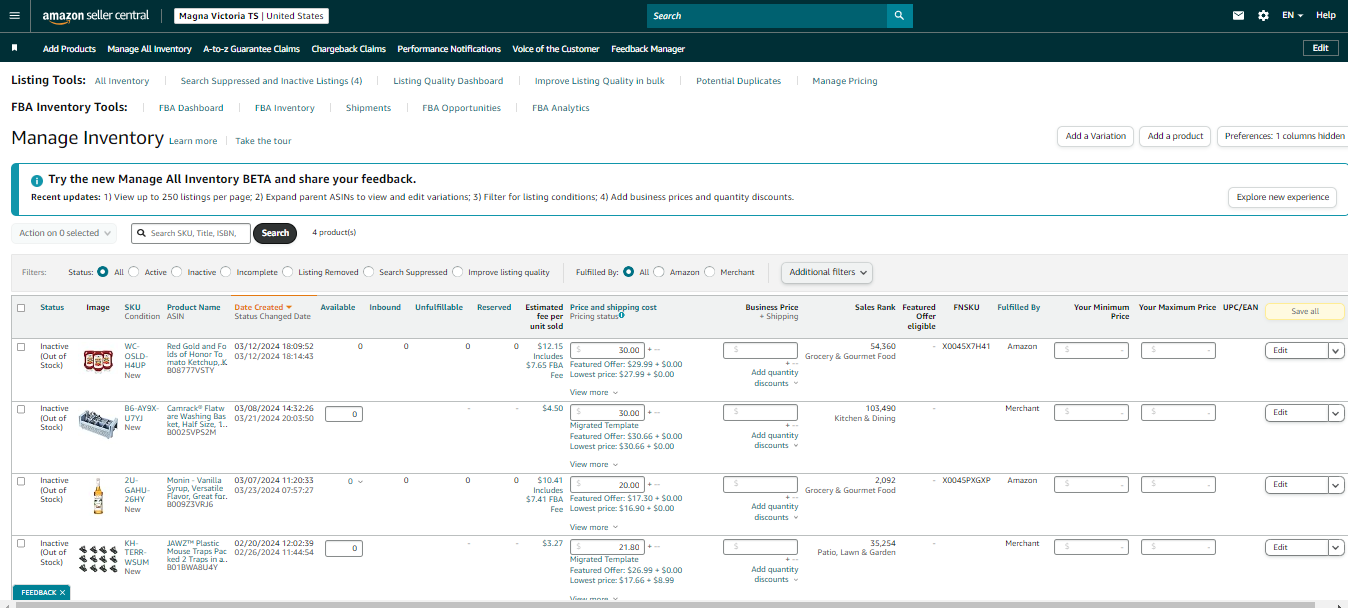Open the hamburger main menu
The width and height of the screenshot is (1348, 608).
14,16
